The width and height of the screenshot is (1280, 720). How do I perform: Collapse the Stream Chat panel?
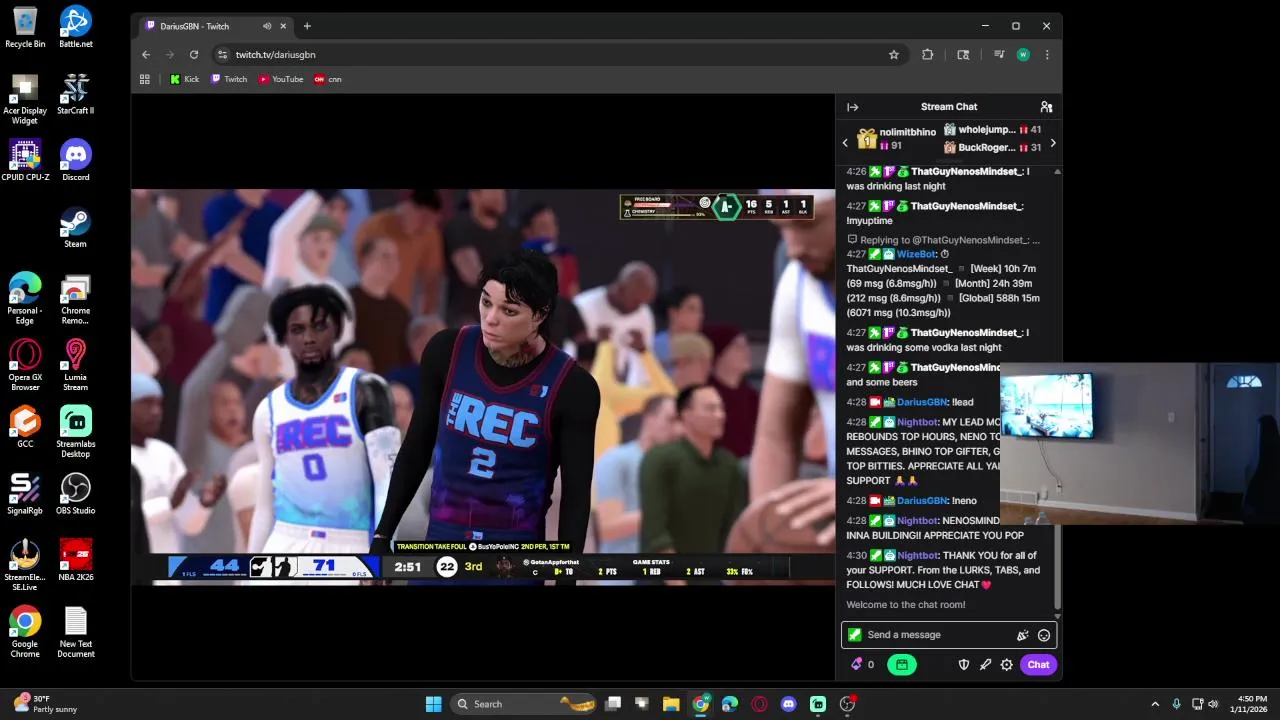(x=852, y=107)
